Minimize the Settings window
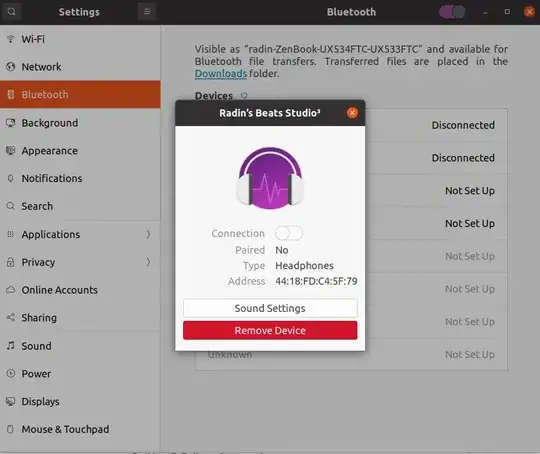This screenshot has width=540, height=454. [x=485, y=12]
